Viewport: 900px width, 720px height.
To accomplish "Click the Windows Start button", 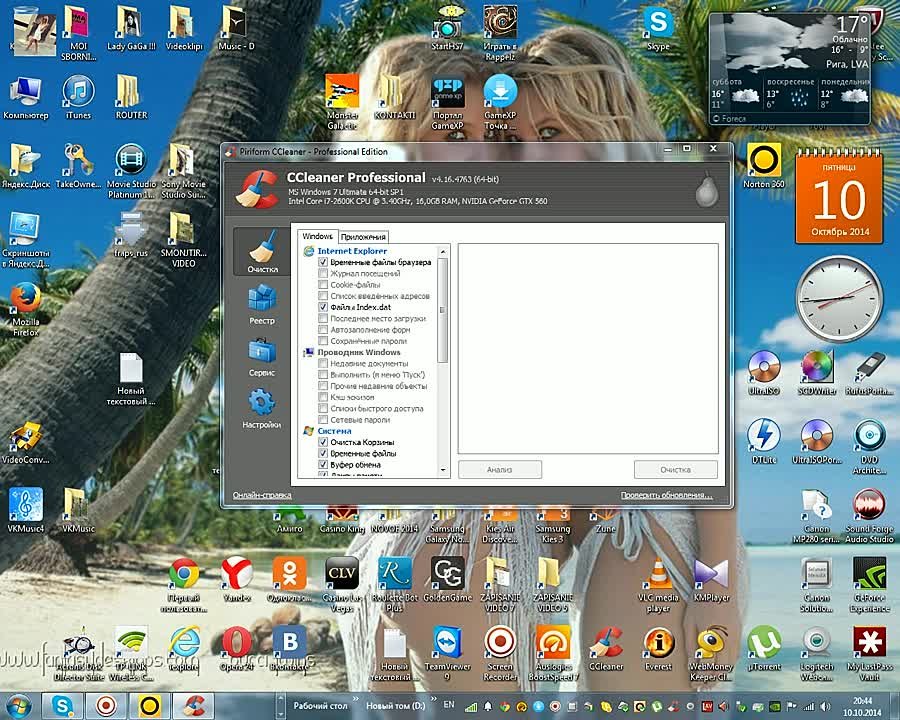I will coord(19,705).
